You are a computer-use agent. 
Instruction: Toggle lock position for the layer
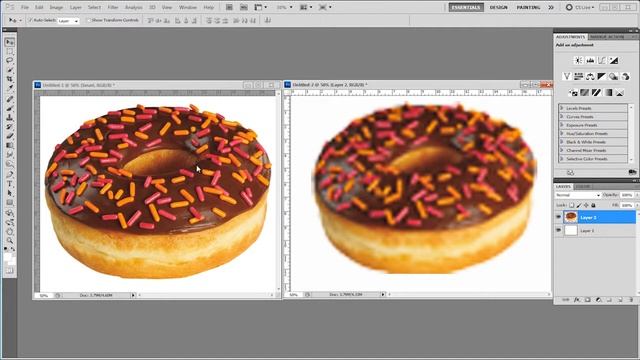pos(586,205)
